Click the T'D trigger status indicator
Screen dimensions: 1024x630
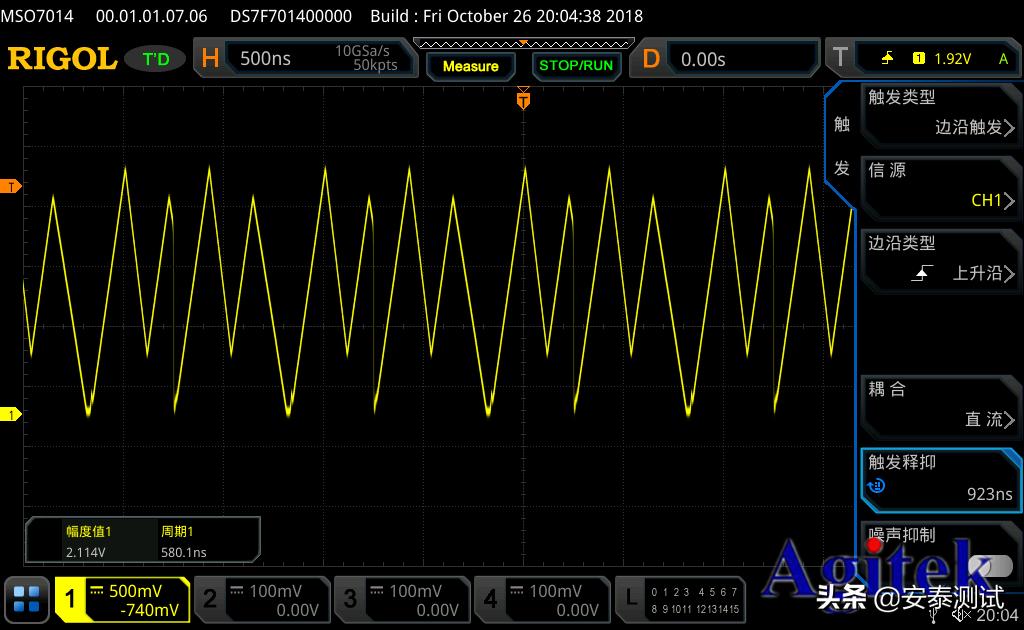[x=155, y=59]
